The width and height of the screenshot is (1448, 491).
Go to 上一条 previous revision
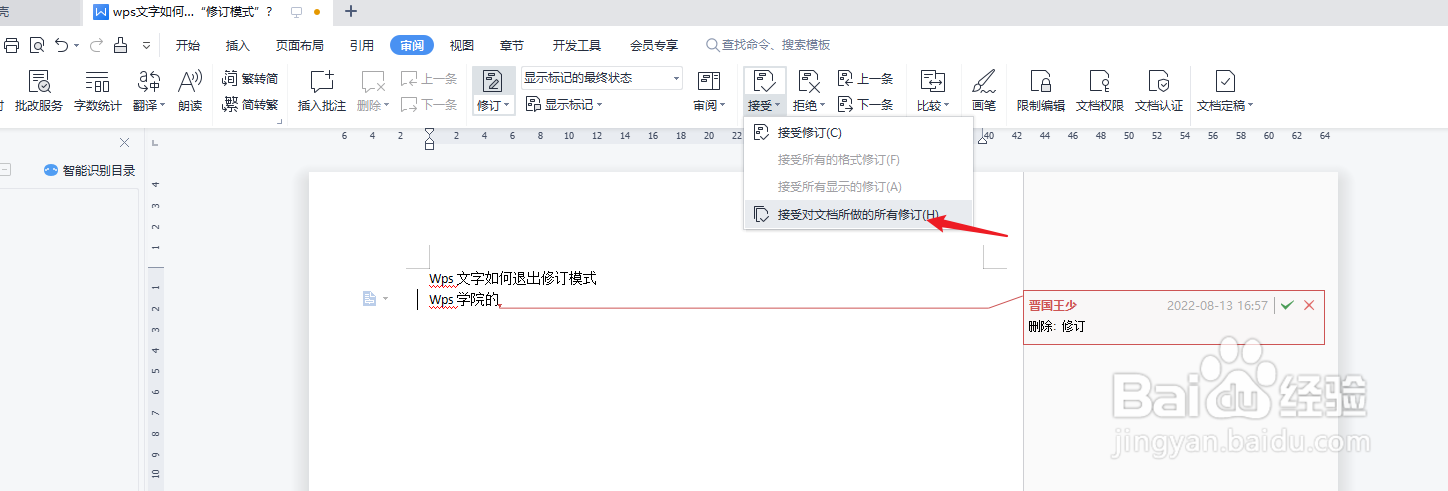pyautogui.click(x=865, y=78)
